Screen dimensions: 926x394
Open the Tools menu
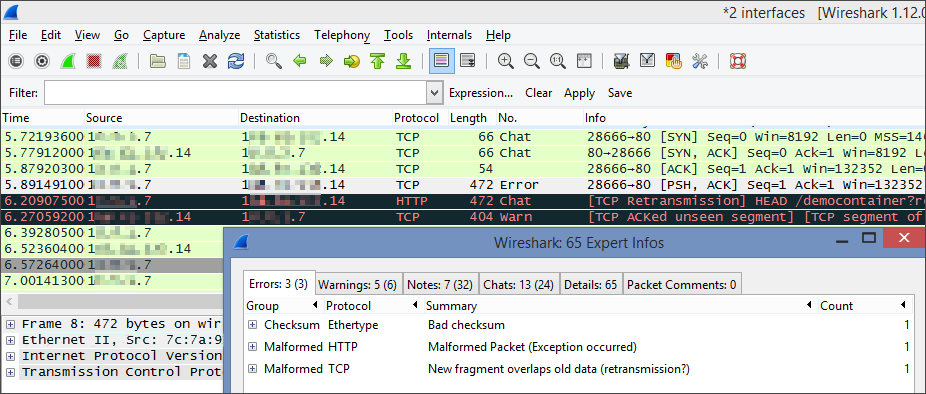click(x=399, y=35)
